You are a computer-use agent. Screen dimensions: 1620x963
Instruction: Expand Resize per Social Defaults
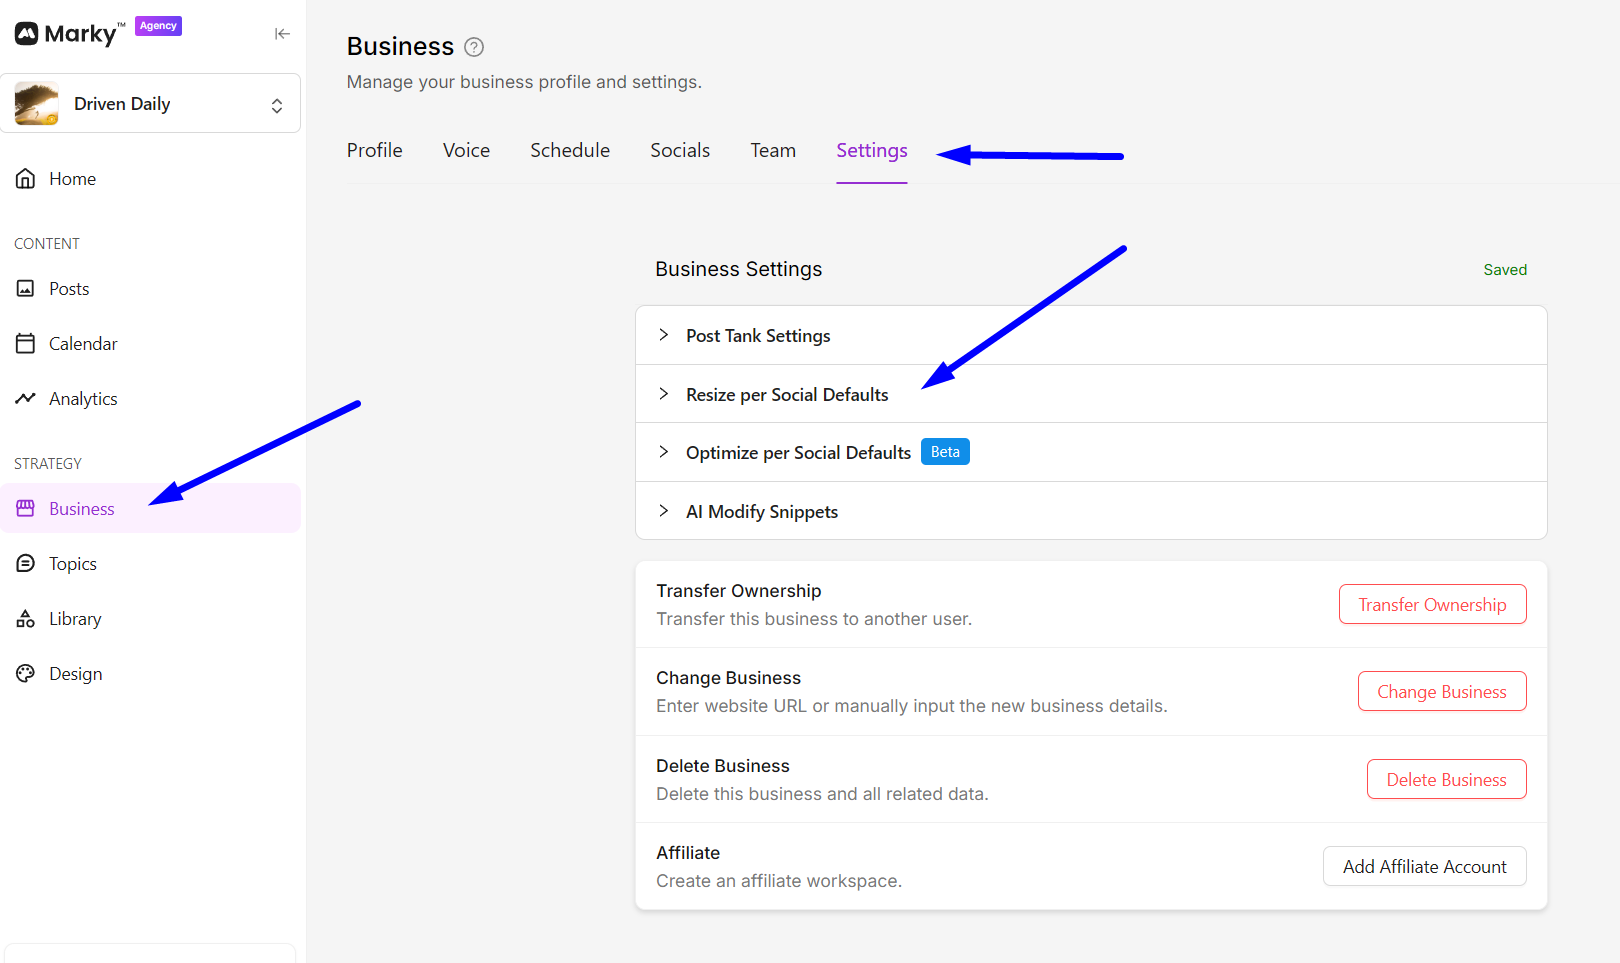click(x=664, y=394)
